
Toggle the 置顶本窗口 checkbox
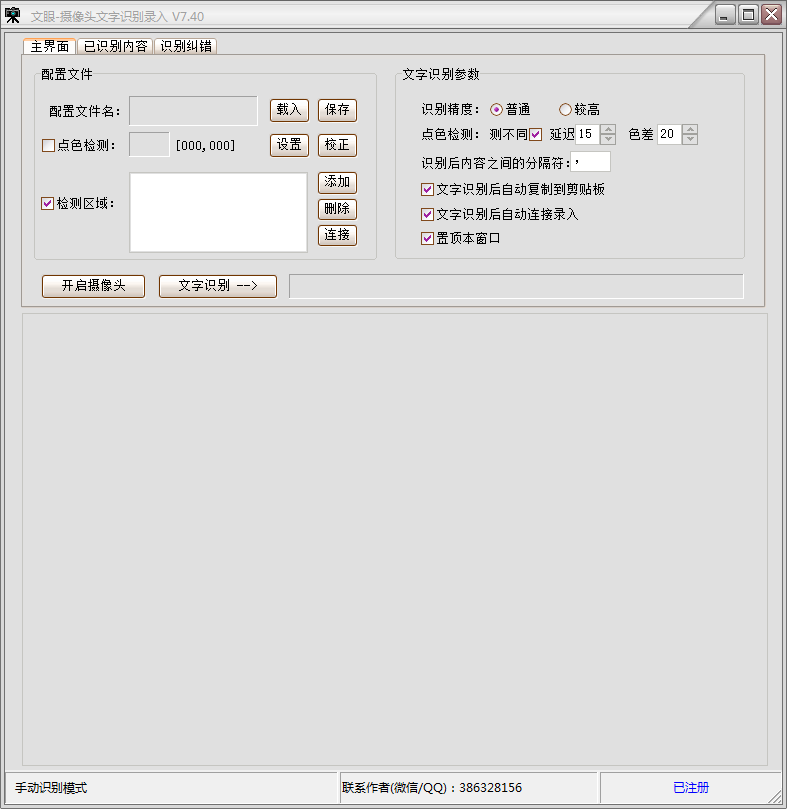428,239
